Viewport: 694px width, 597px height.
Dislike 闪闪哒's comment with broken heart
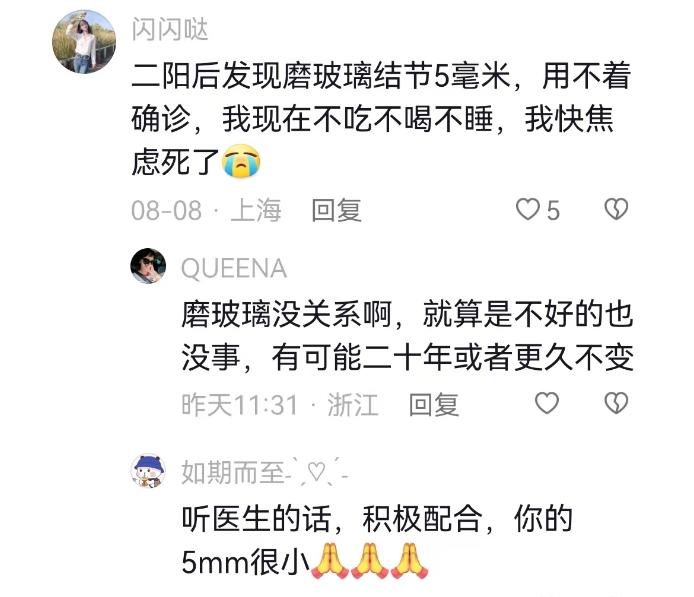pyautogui.click(x=616, y=209)
